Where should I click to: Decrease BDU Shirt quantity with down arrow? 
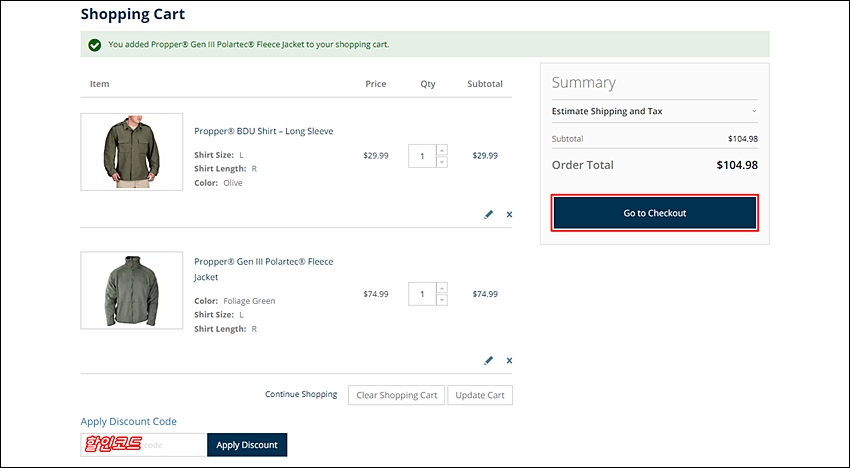point(442,162)
